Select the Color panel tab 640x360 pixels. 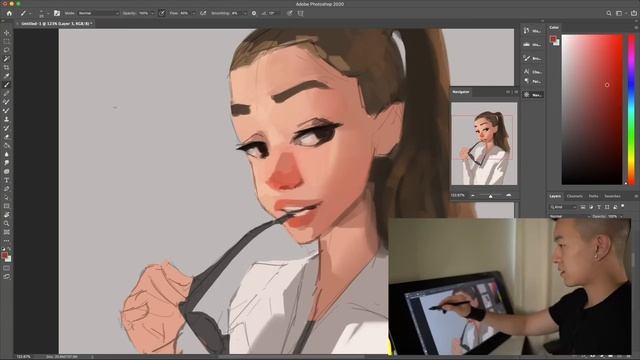point(554,27)
